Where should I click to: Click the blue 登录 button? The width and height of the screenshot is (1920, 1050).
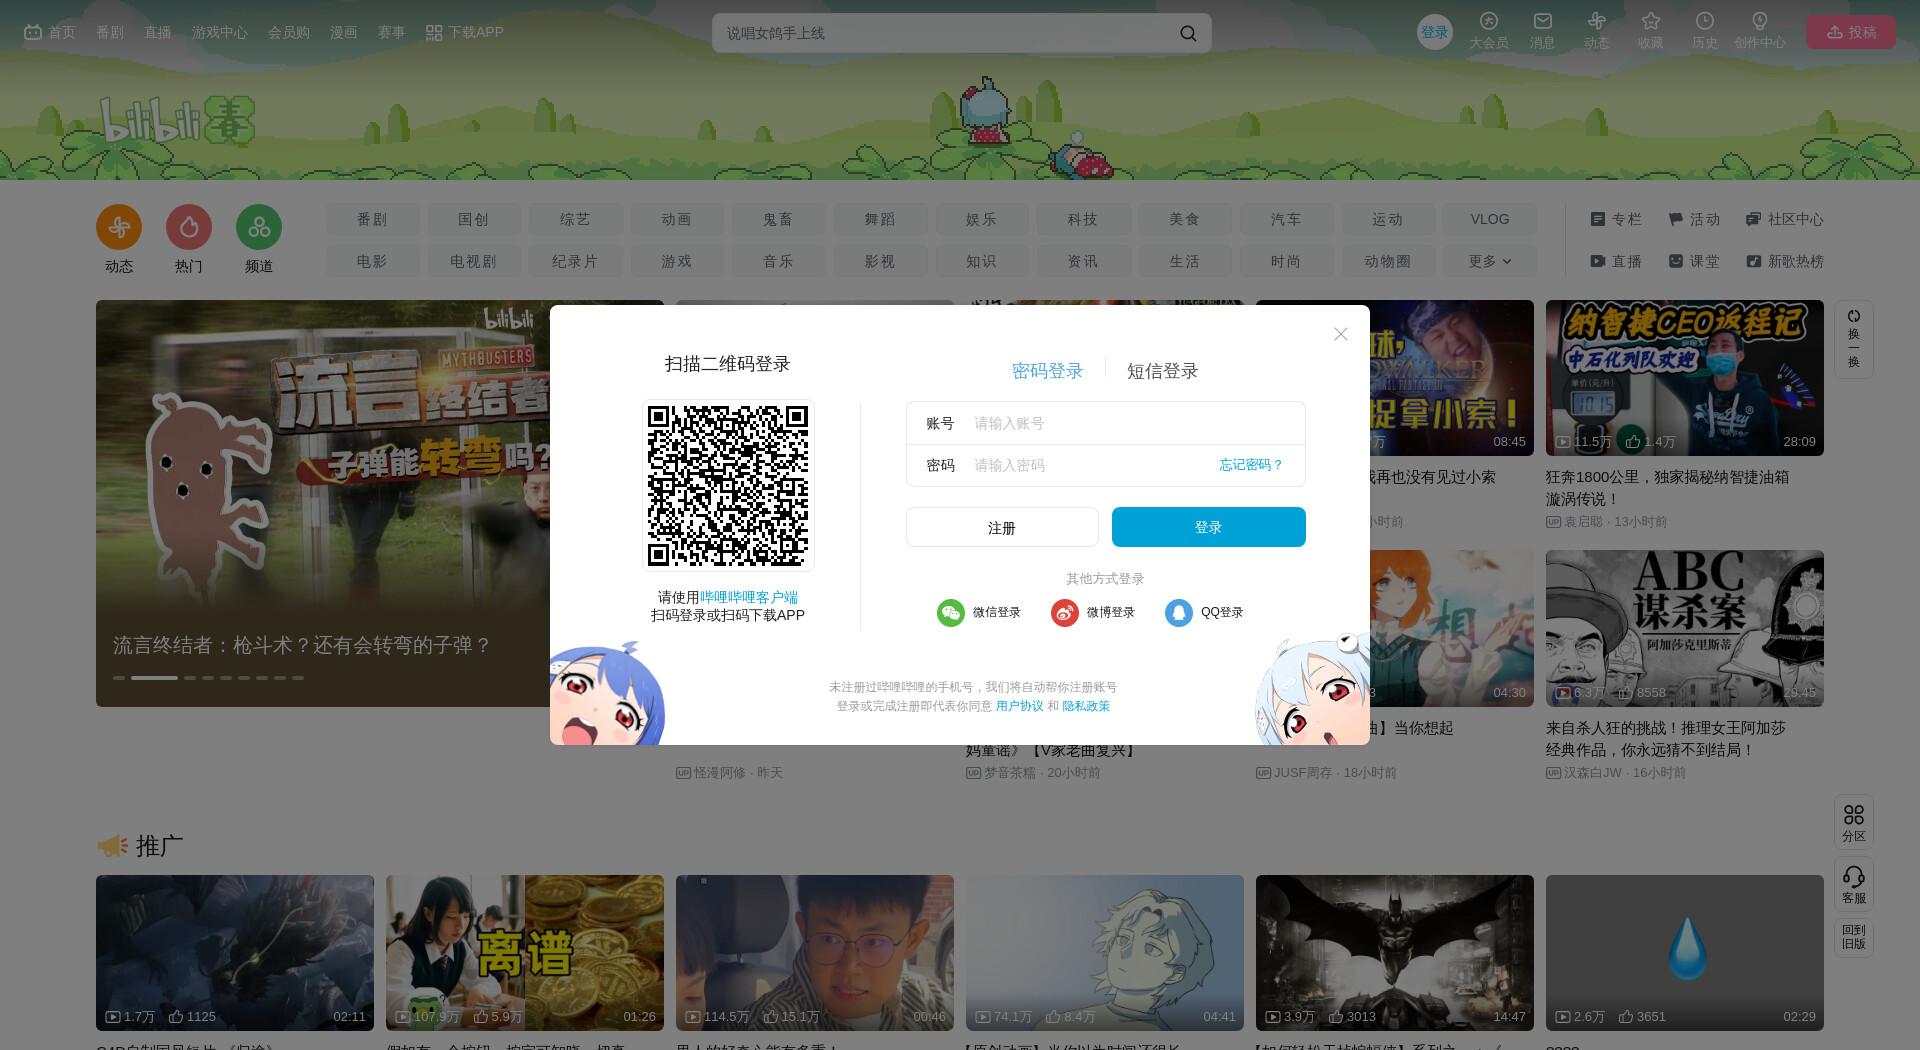click(x=1208, y=527)
